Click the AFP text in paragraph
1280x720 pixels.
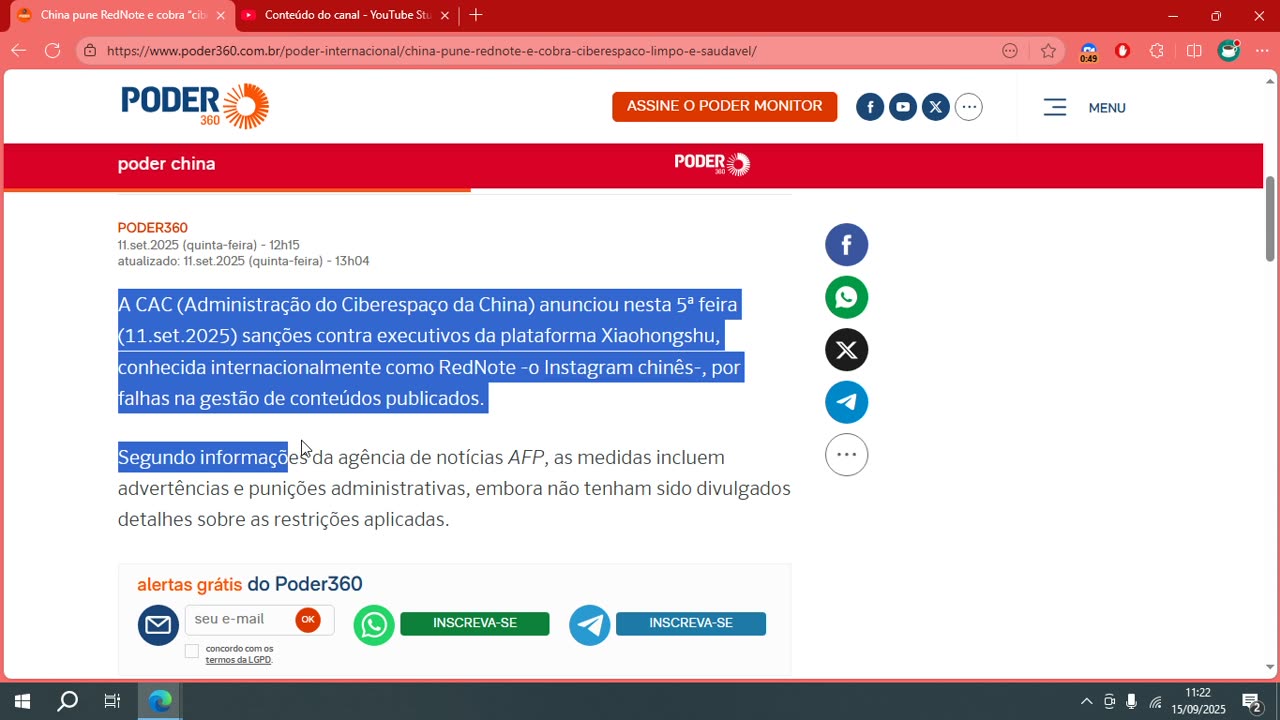[526, 457]
